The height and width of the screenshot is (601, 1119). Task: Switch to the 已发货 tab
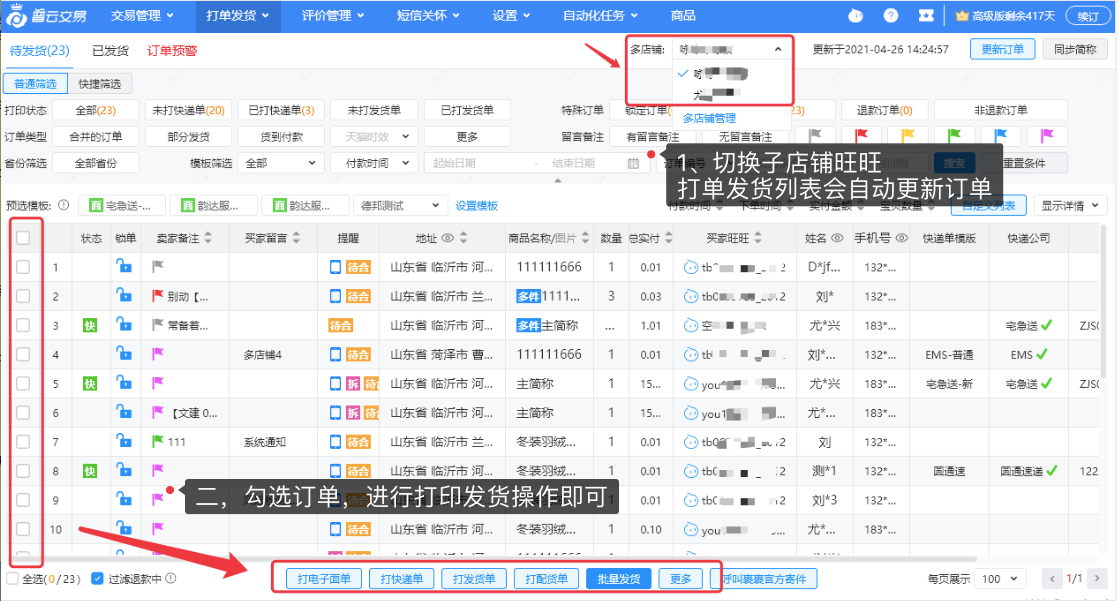tap(111, 50)
